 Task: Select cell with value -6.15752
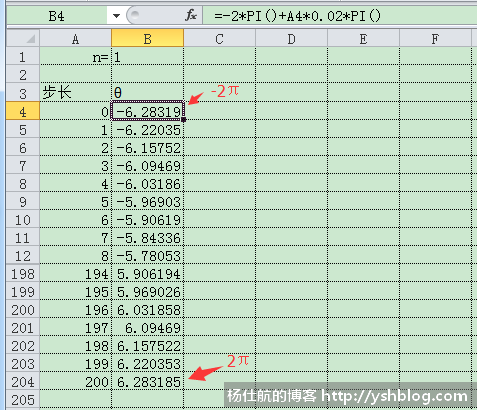coord(148,147)
